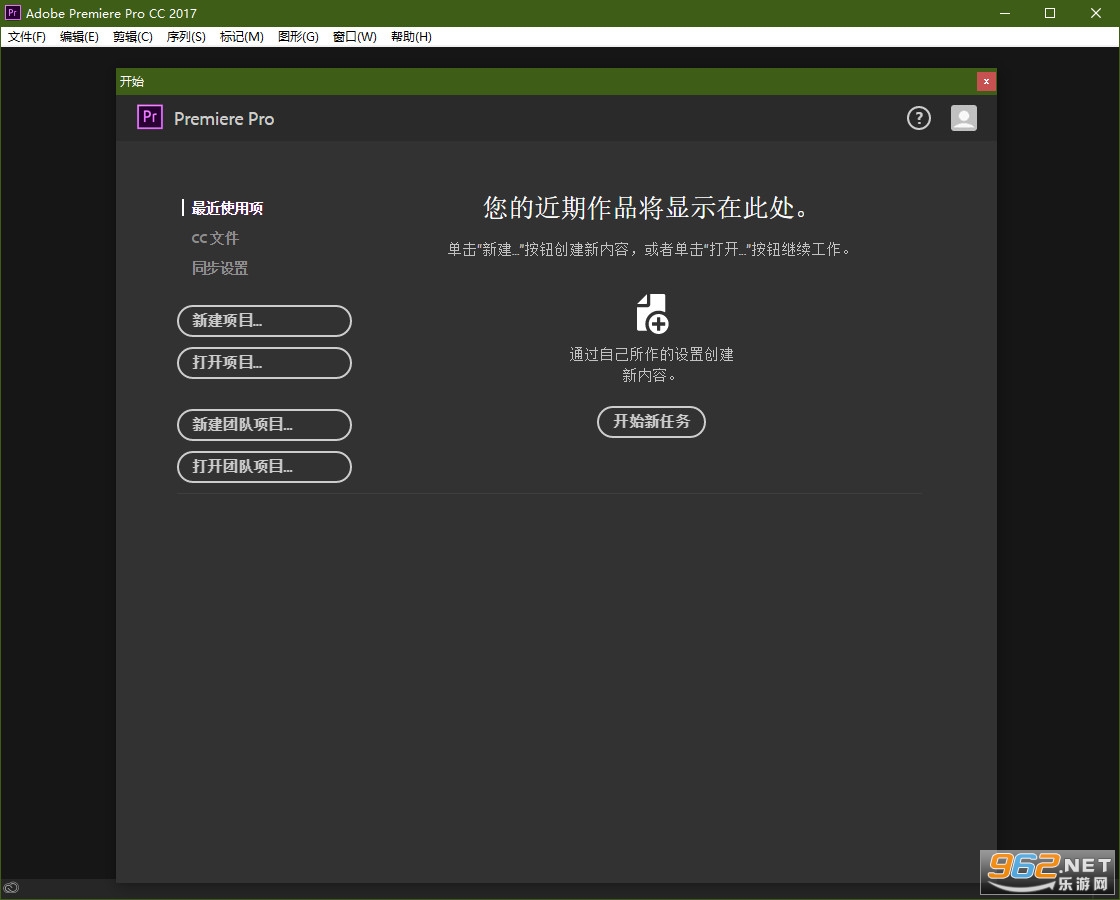
Task: Click the Creative Cloud icon in status bar
Action: pos(10,889)
